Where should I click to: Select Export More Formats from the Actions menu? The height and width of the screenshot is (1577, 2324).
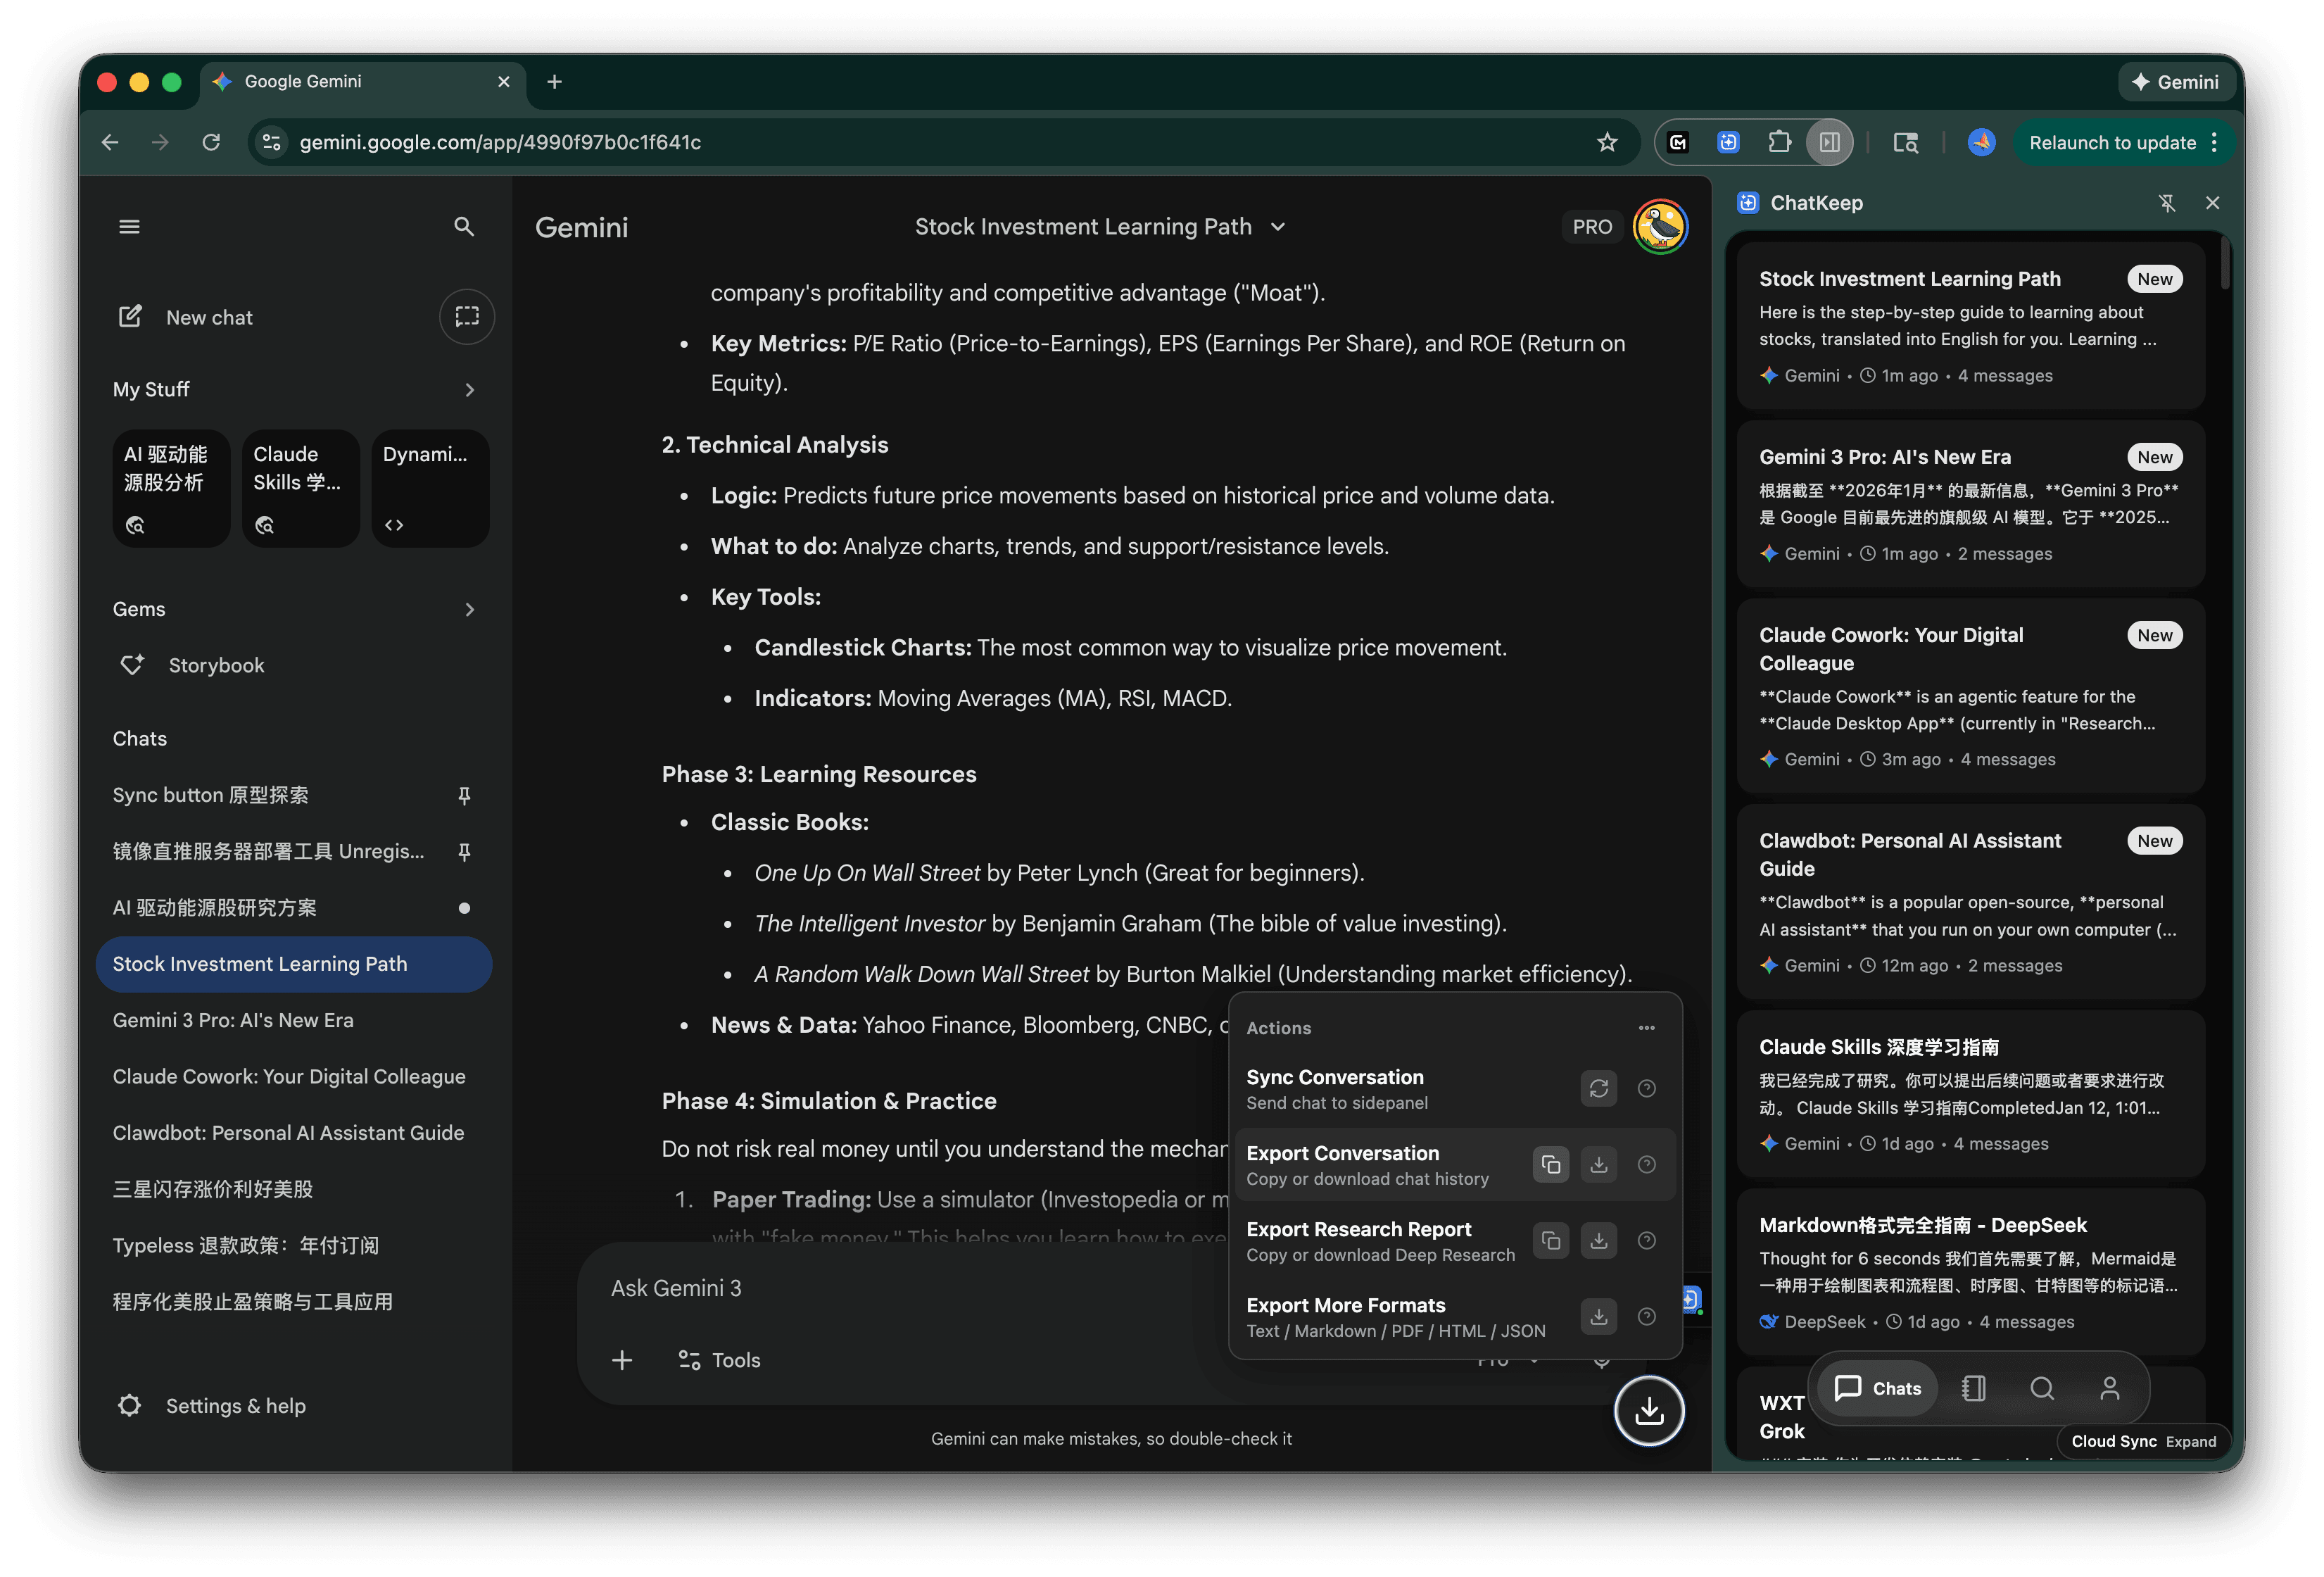[x=1346, y=1305]
